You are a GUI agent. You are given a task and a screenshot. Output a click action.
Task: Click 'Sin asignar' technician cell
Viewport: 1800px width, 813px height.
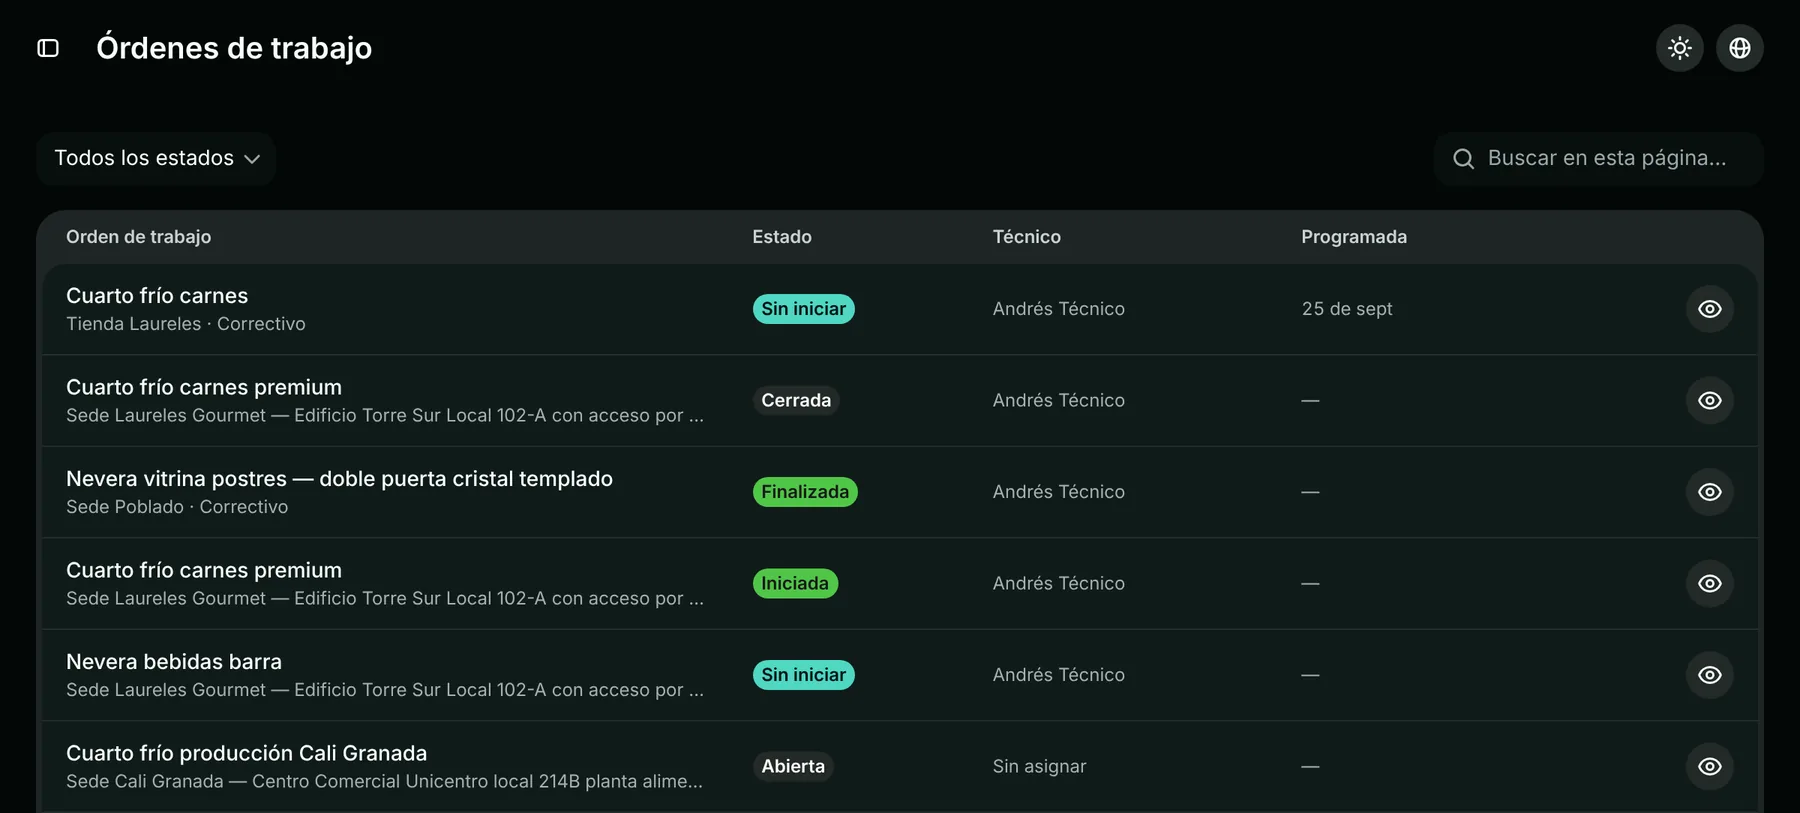pos(1039,766)
